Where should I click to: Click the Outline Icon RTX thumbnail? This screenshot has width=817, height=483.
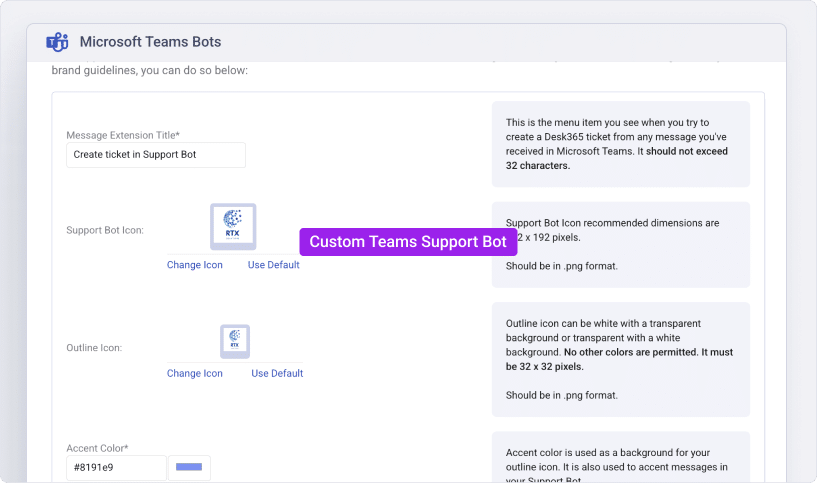pos(235,341)
